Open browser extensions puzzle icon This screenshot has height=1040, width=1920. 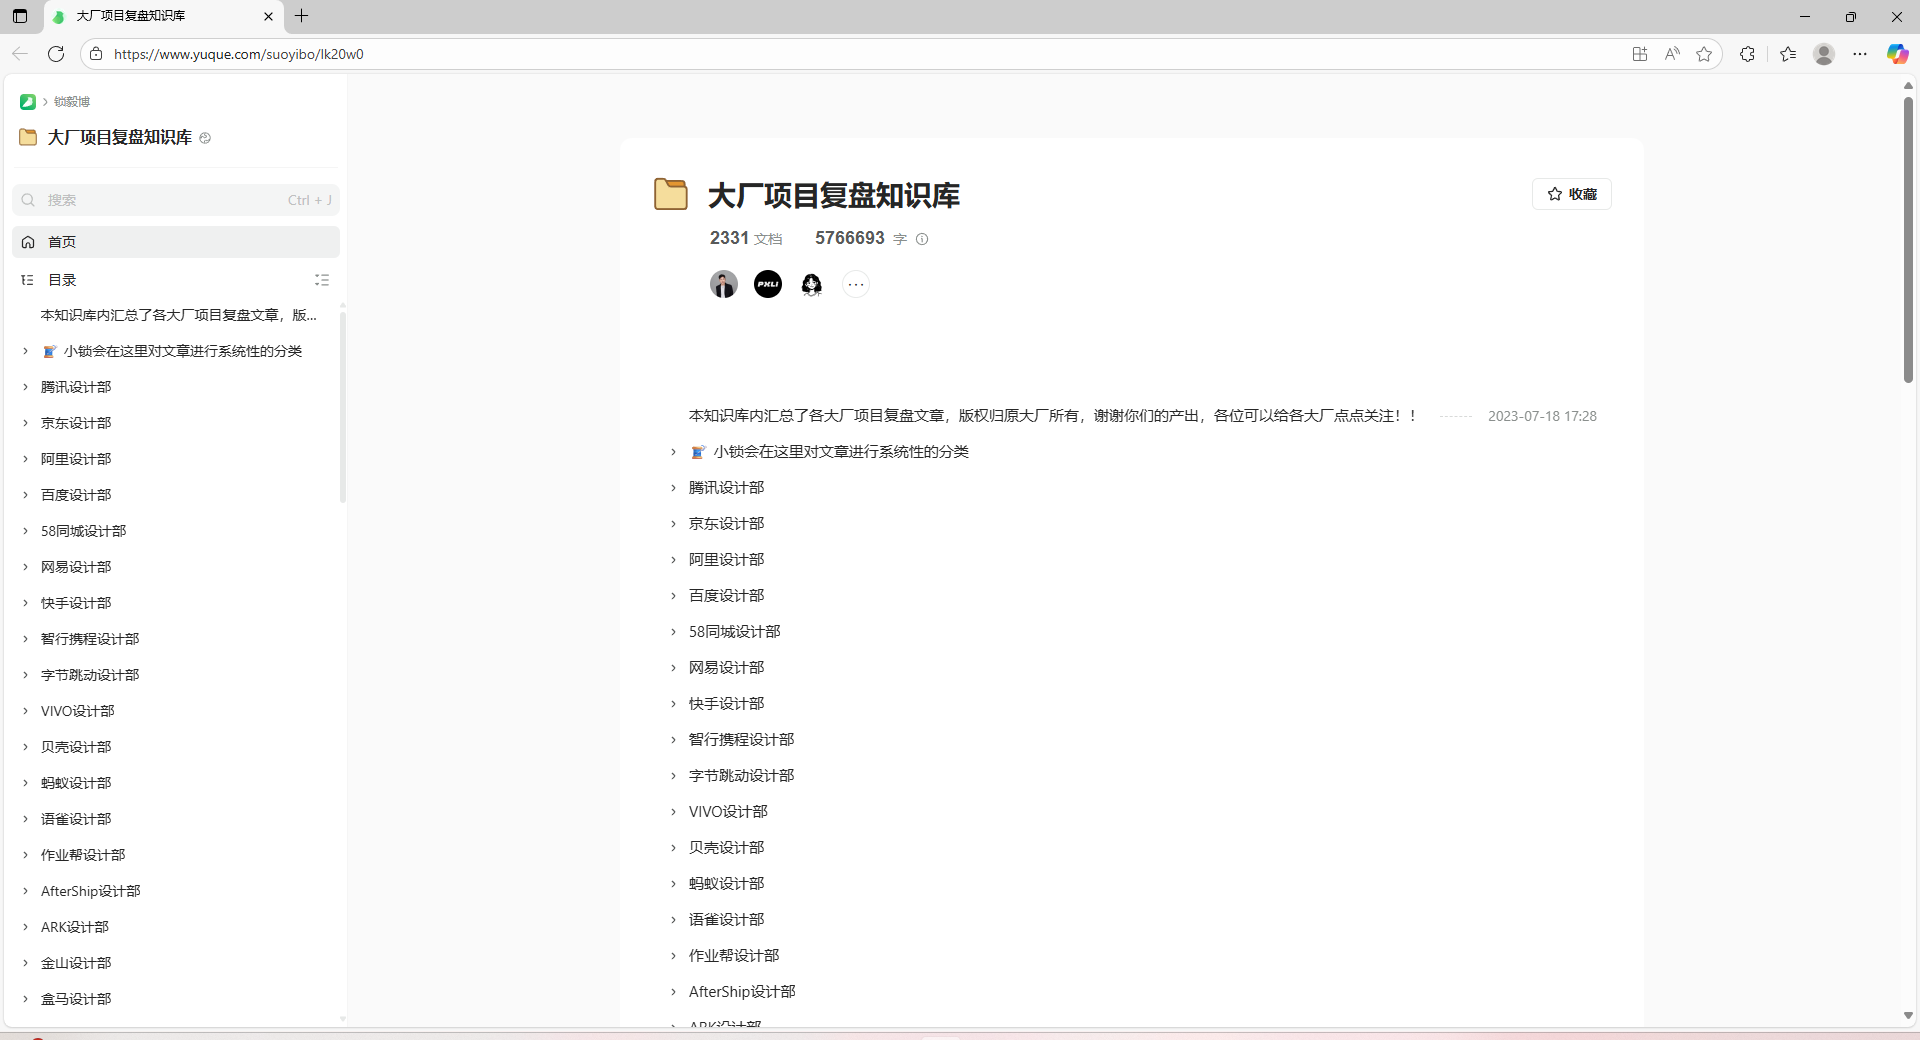1747,54
